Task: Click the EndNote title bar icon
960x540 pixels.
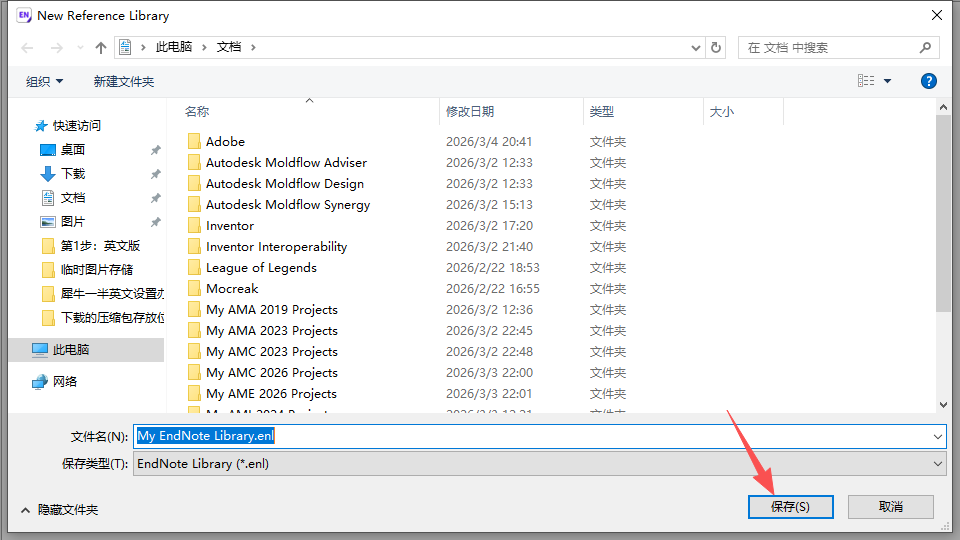Action: click(x=24, y=15)
